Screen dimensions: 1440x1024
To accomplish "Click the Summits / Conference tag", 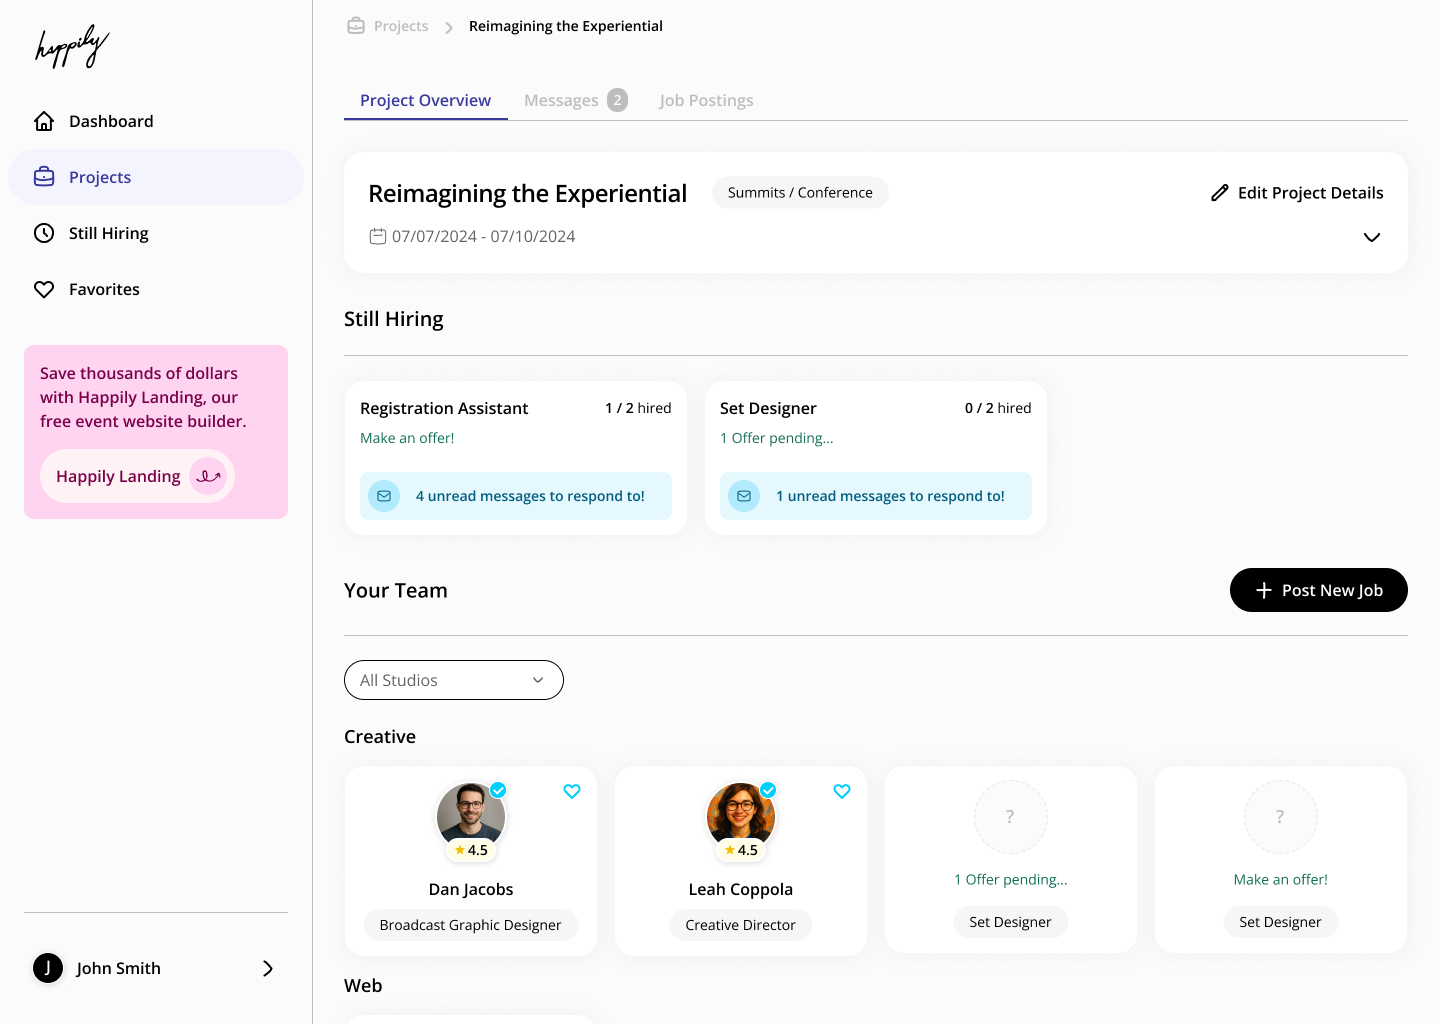I will (x=800, y=193).
